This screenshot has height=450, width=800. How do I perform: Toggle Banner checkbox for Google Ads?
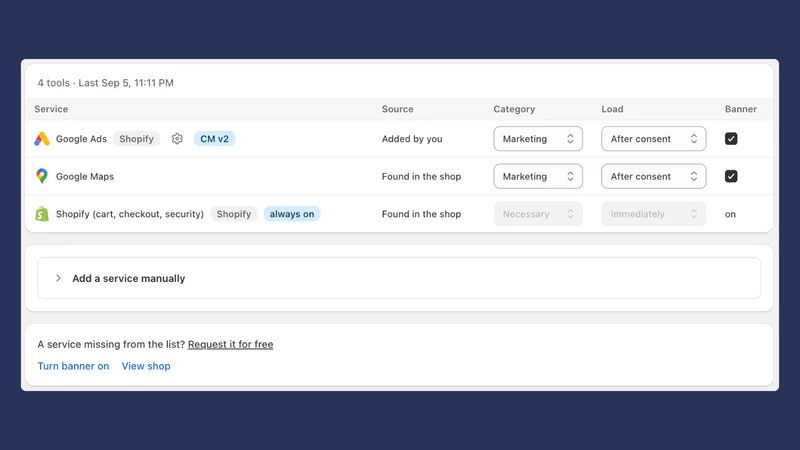[731, 139]
